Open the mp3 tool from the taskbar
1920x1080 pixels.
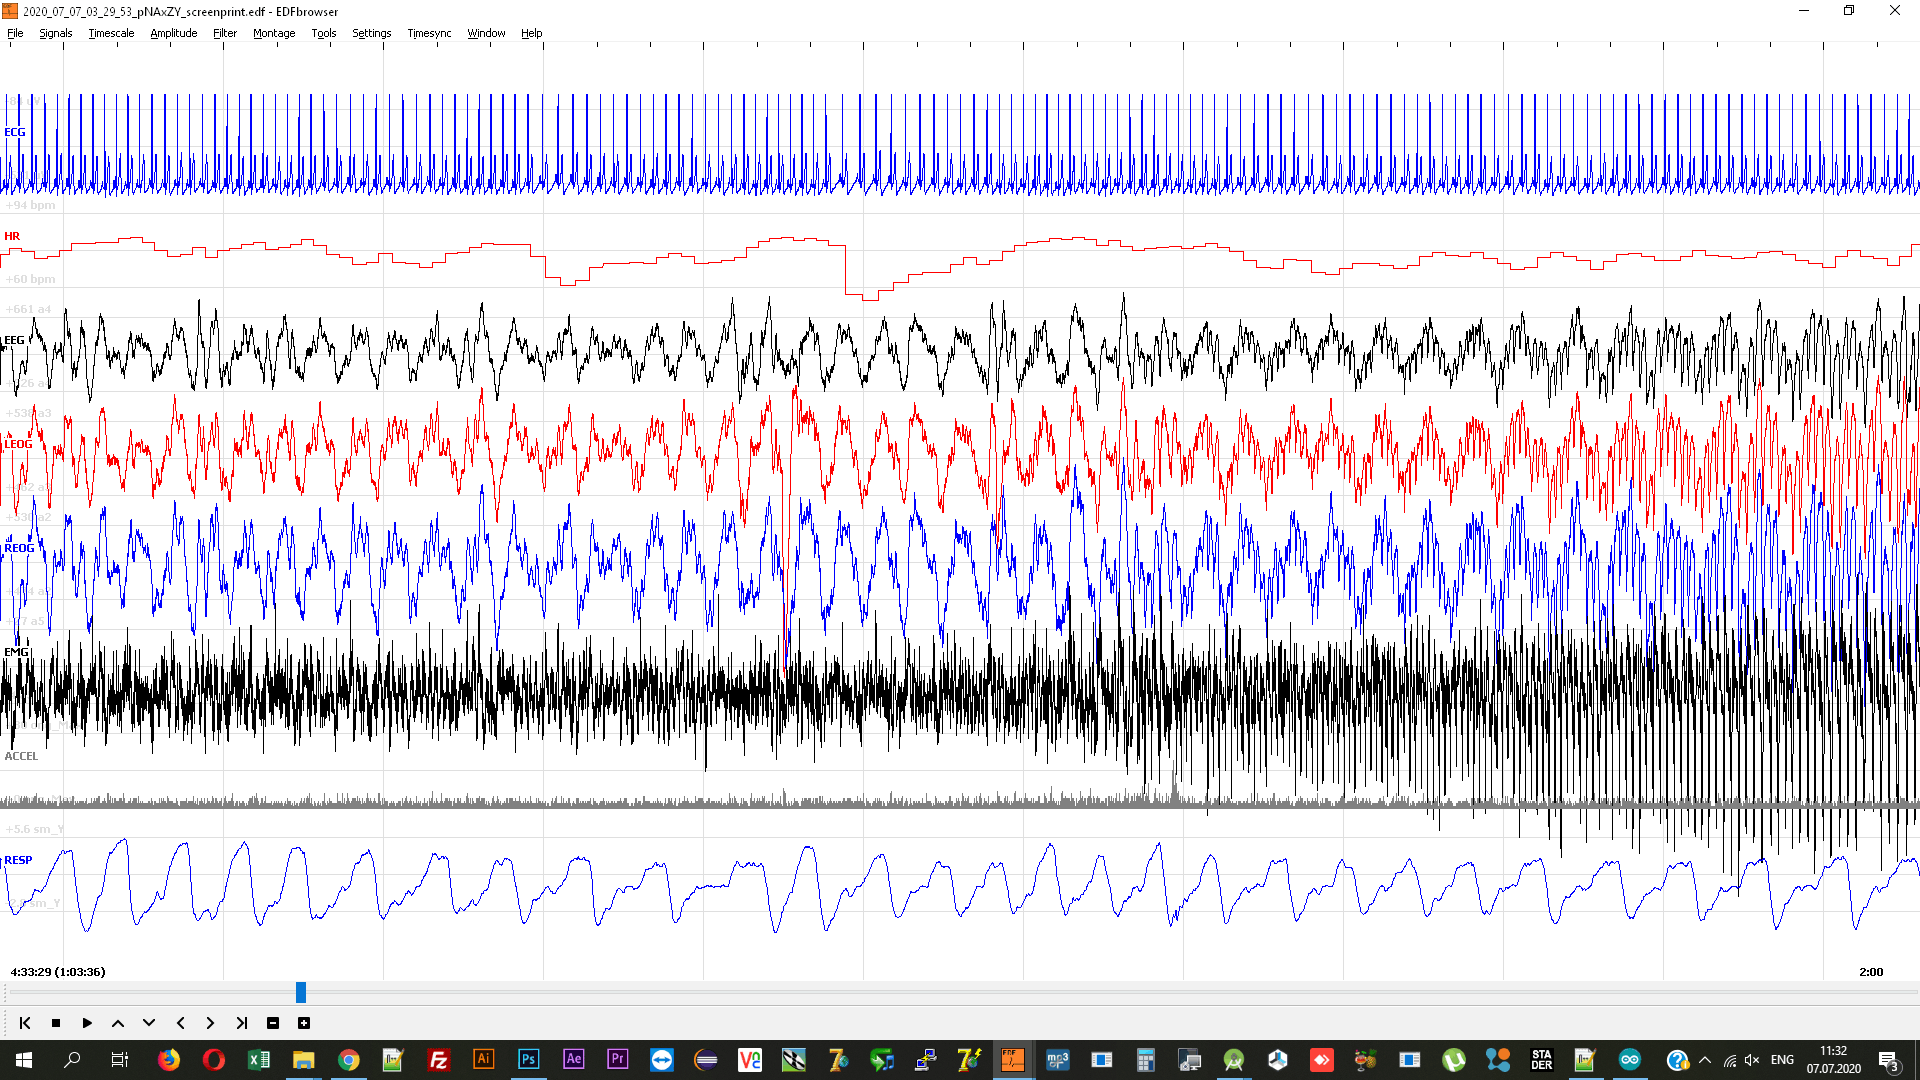point(1058,1060)
